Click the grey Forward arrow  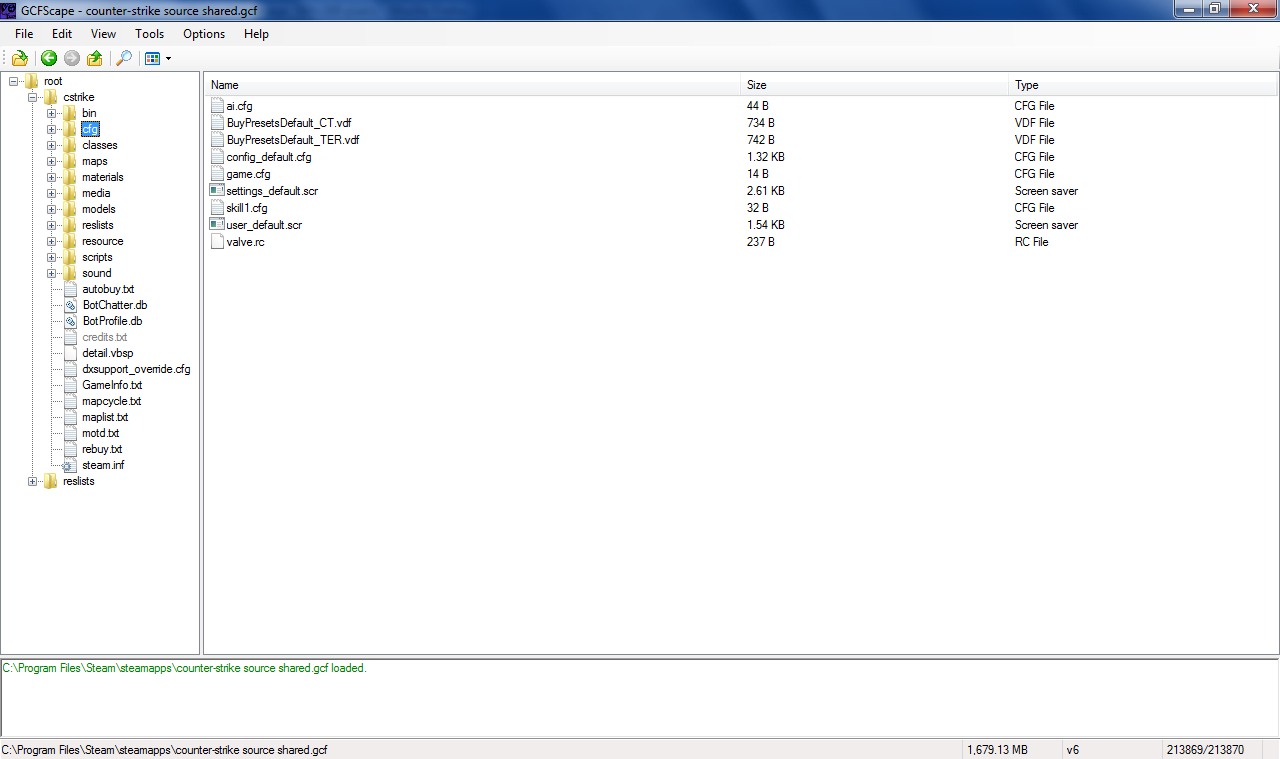coord(71,59)
